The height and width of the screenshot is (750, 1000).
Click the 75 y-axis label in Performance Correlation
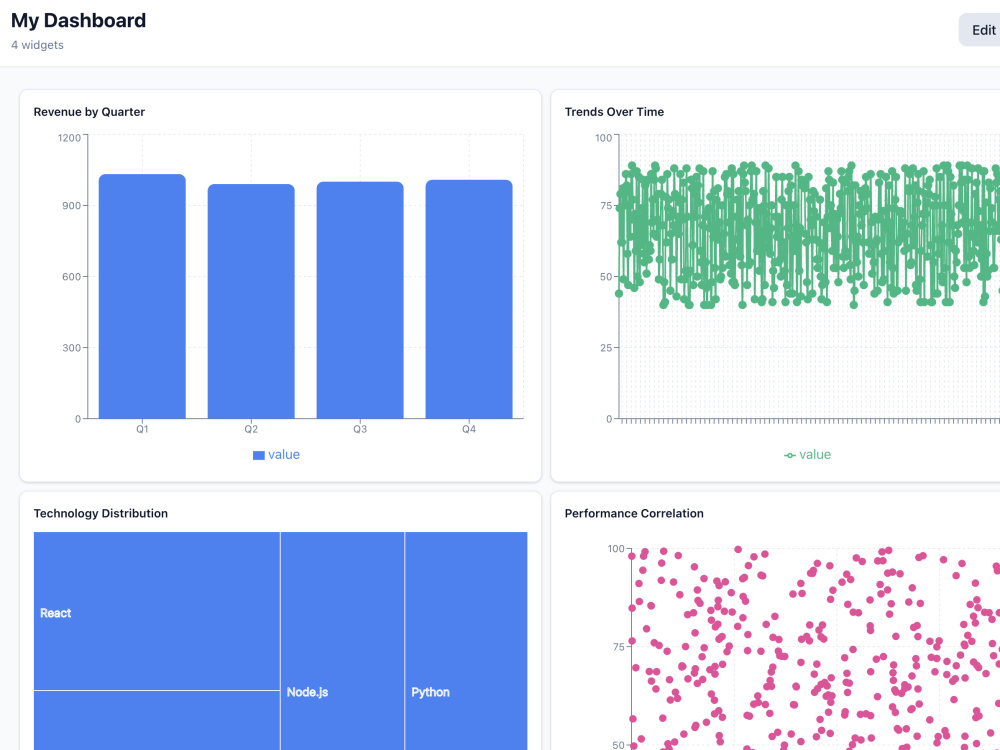tap(619, 647)
